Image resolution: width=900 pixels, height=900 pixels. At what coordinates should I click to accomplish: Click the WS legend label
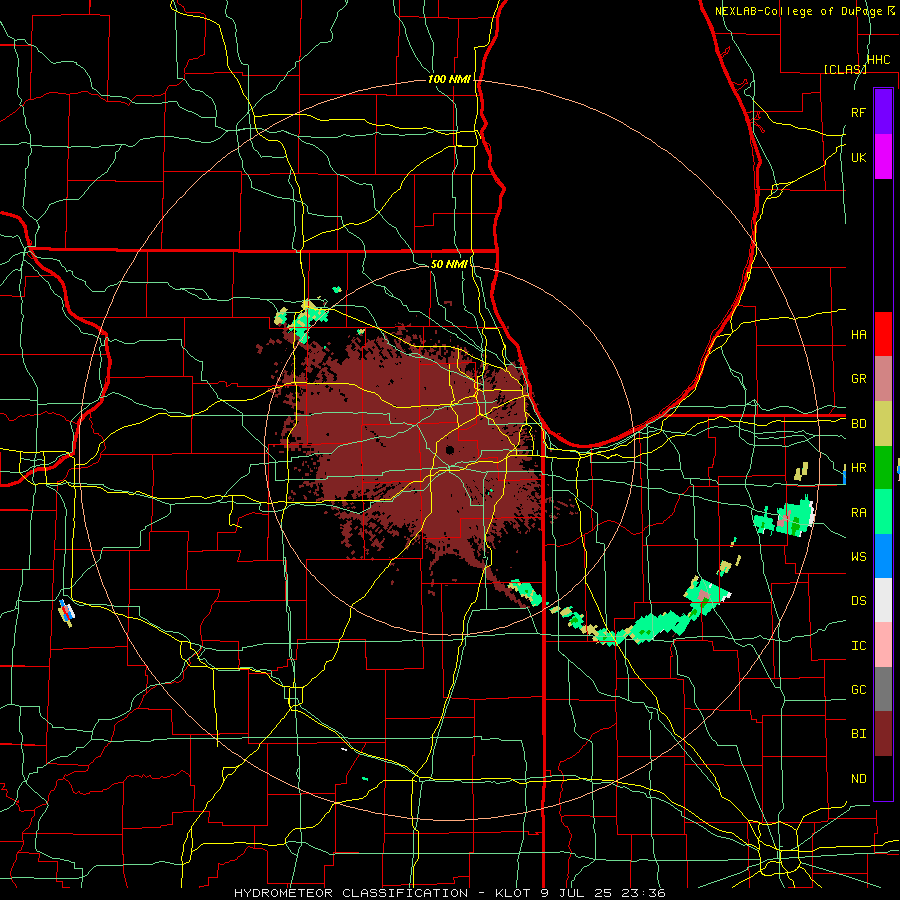[859, 556]
